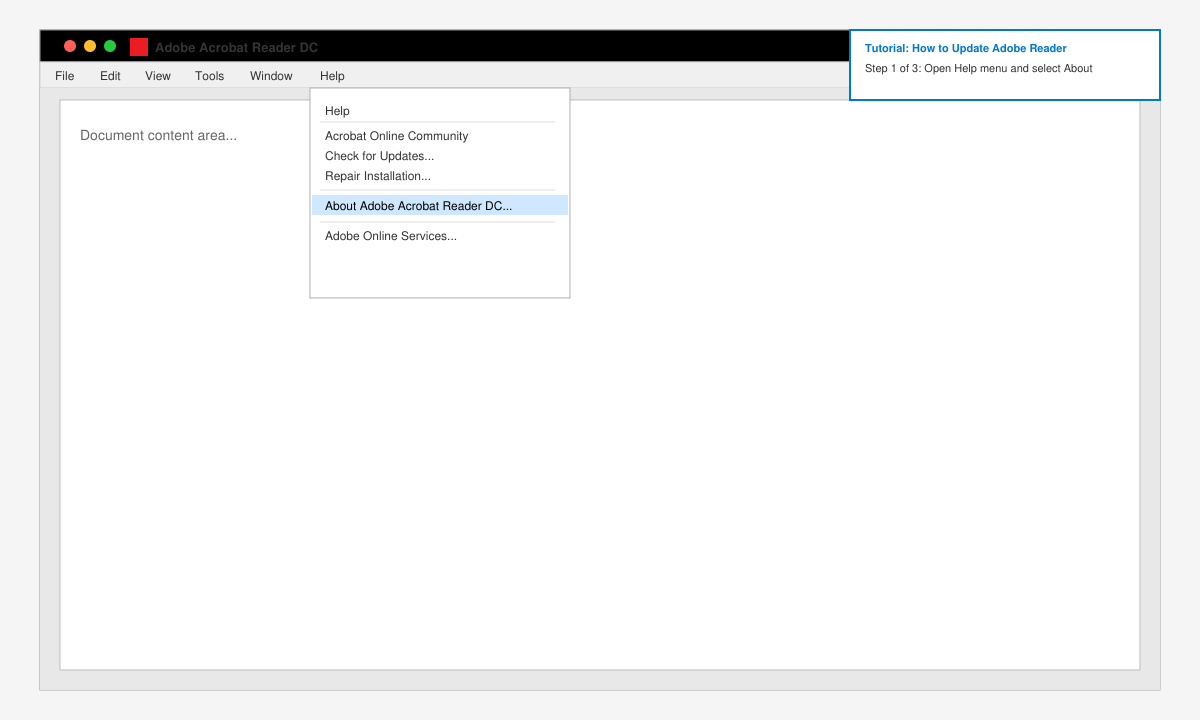
Task: Click the tutorial title How to Update Adobe Reader
Action: pos(966,48)
